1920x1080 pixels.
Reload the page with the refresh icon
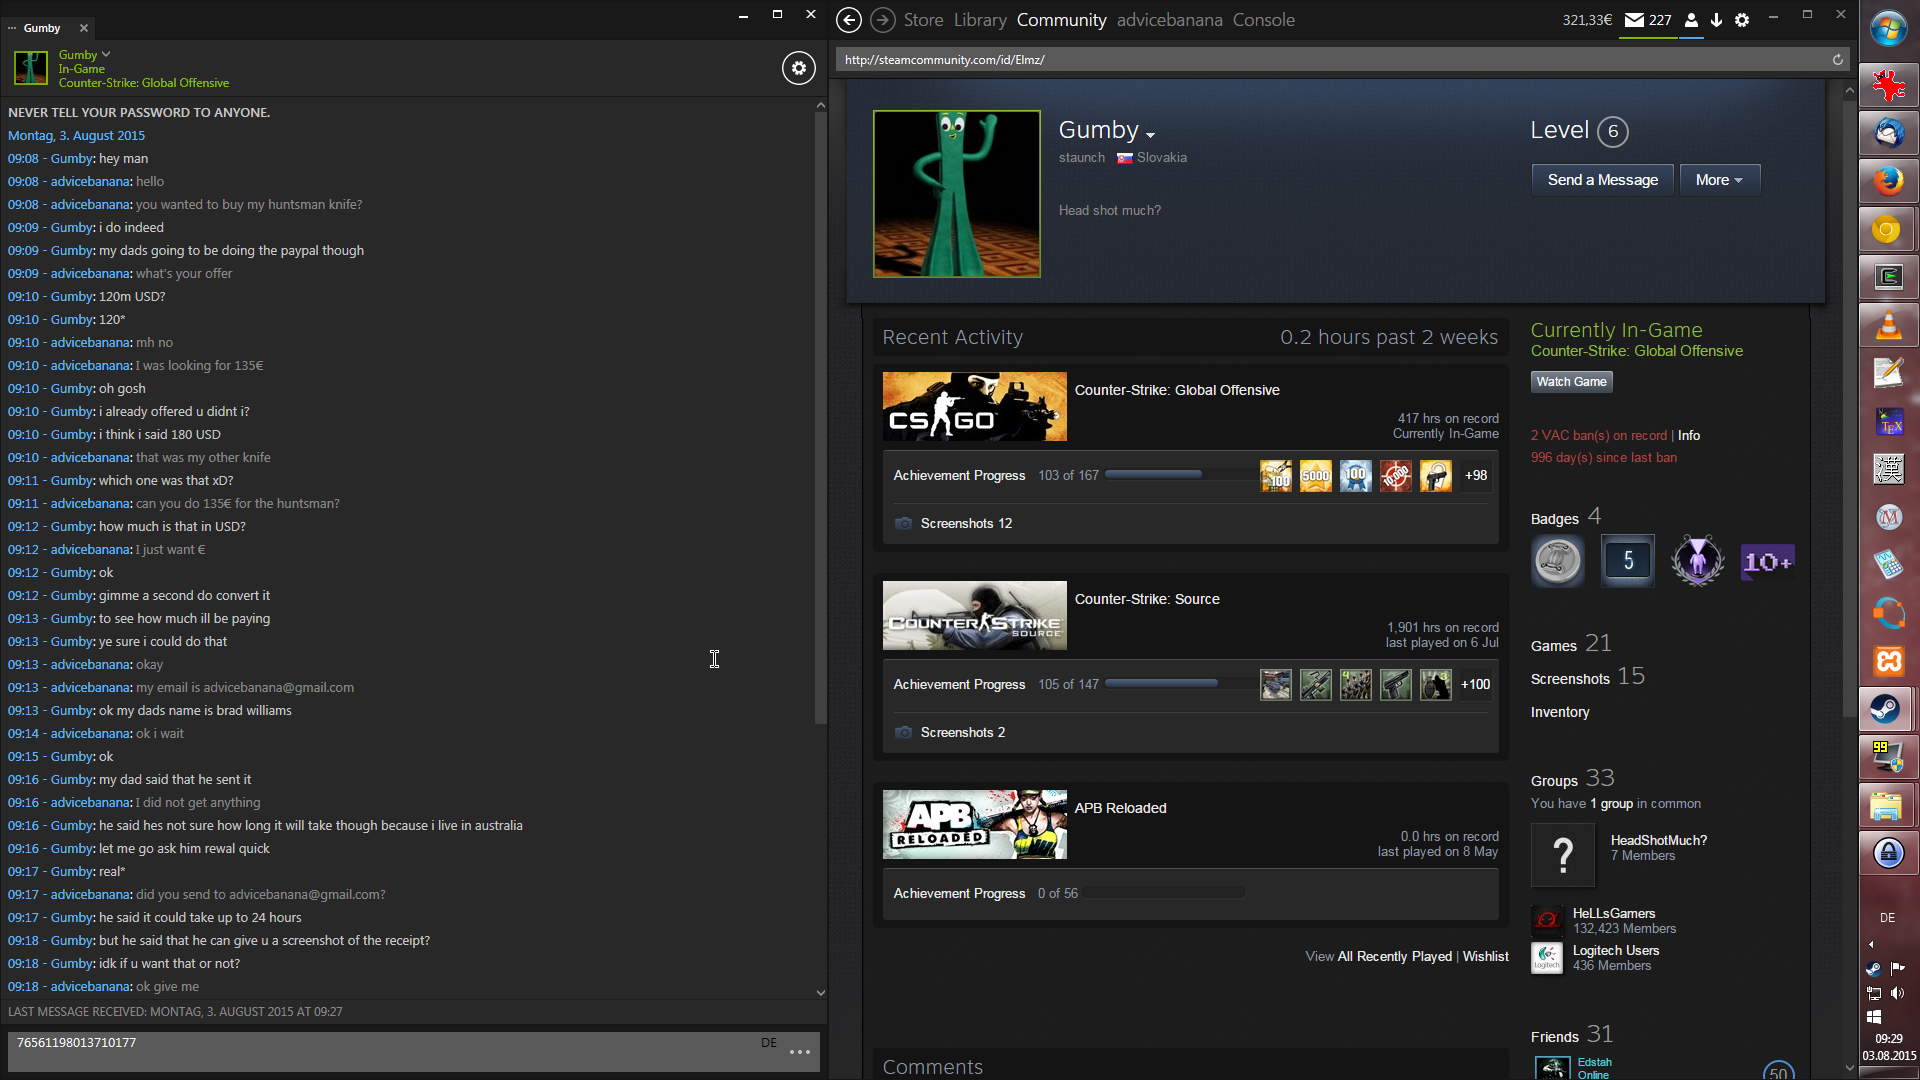pyautogui.click(x=1837, y=60)
